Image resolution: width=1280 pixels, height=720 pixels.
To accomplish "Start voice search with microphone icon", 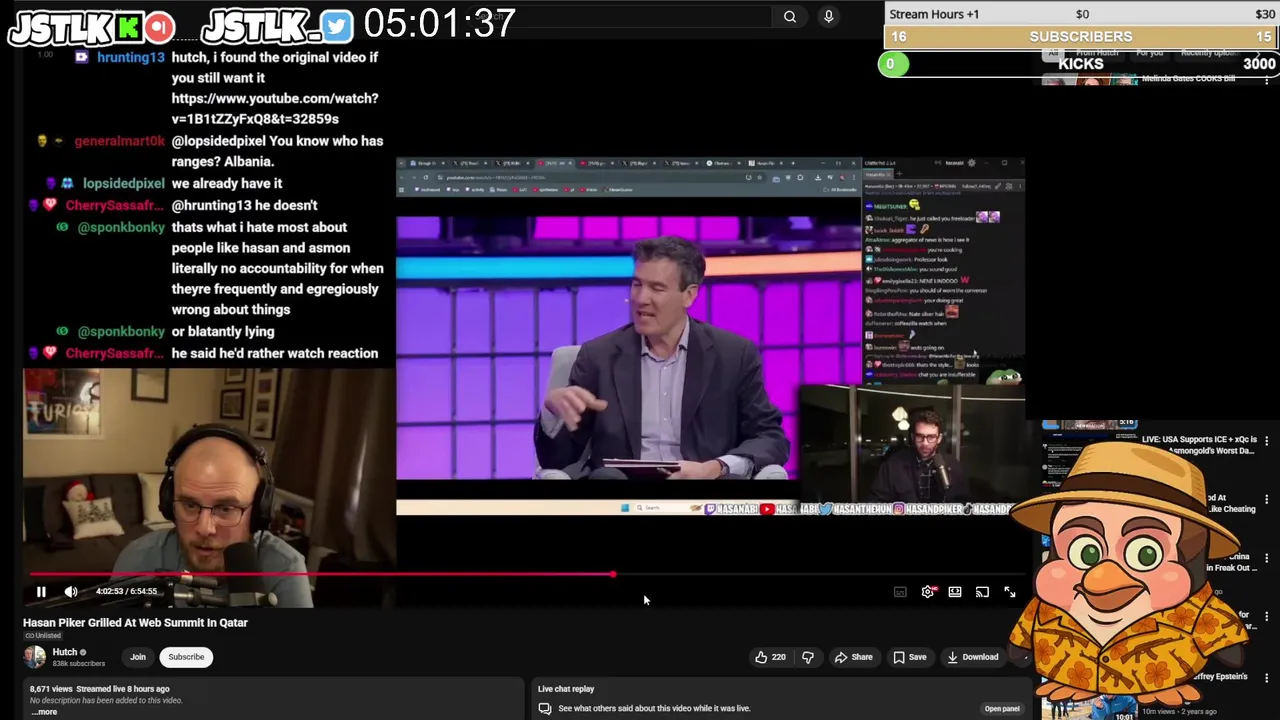I will (828, 16).
